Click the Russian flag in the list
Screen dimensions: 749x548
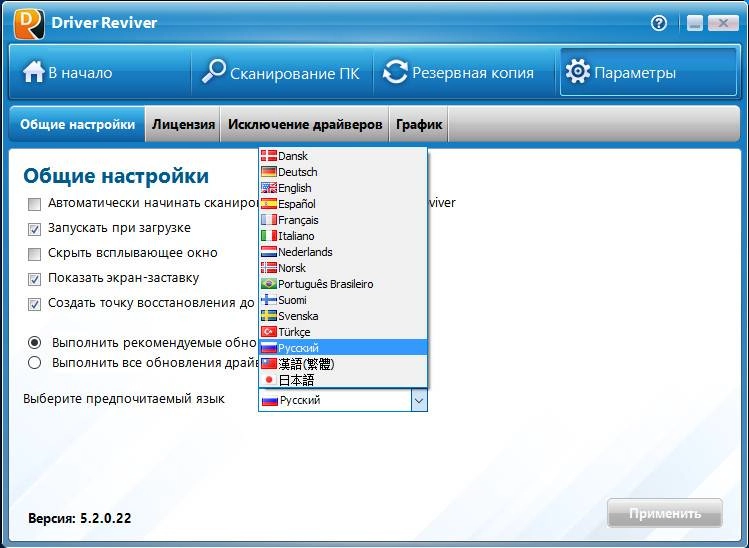coord(269,347)
